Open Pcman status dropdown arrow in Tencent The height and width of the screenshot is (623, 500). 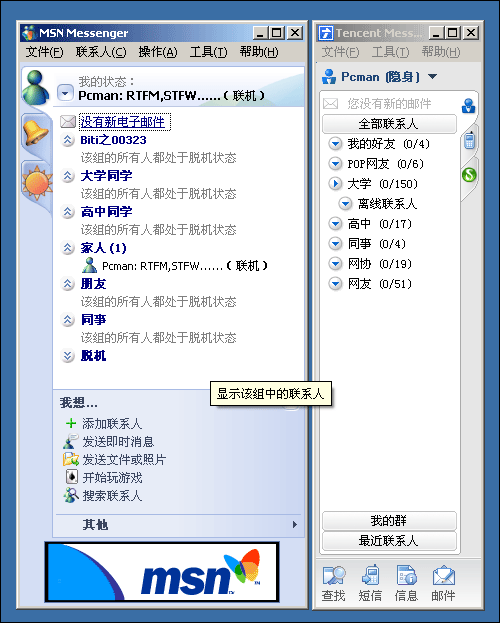pos(432,76)
